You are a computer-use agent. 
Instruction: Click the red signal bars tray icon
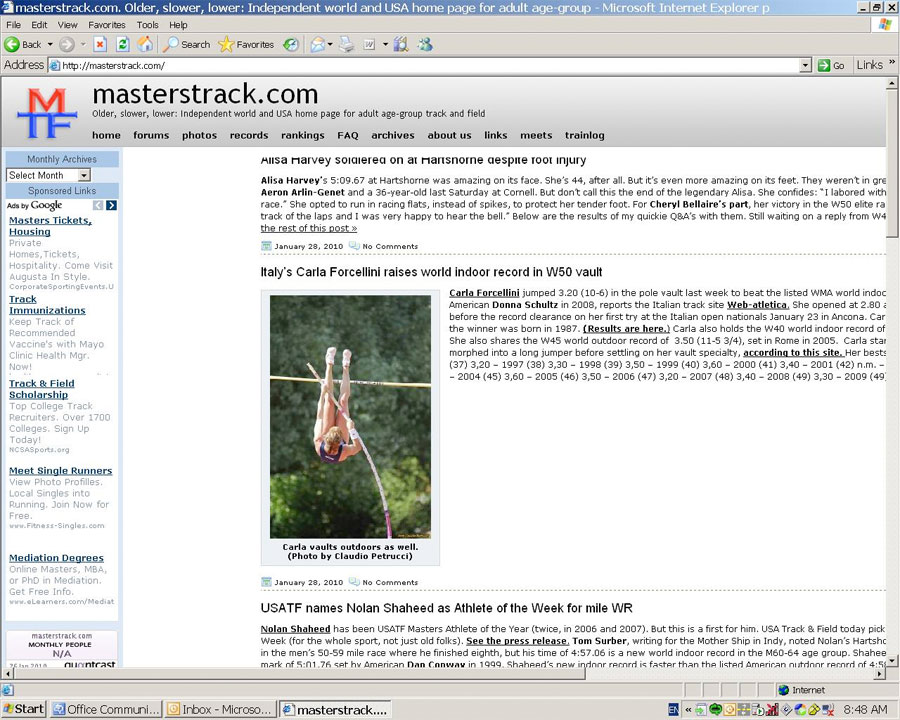click(x=772, y=710)
